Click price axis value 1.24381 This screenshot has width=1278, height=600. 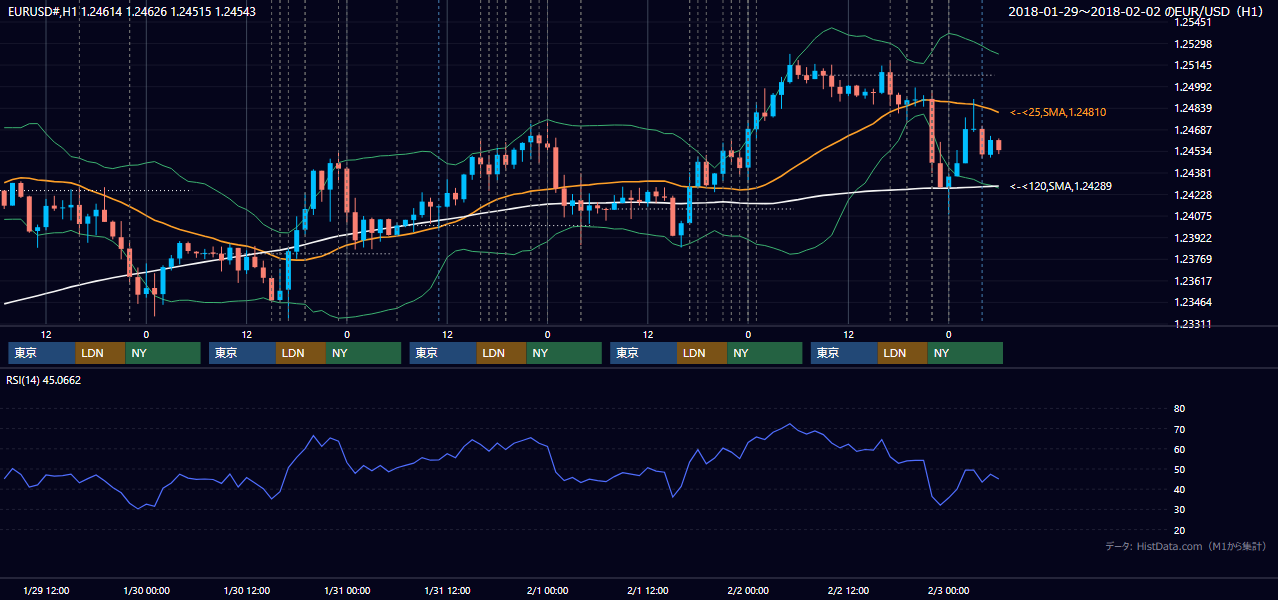[1193, 173]
